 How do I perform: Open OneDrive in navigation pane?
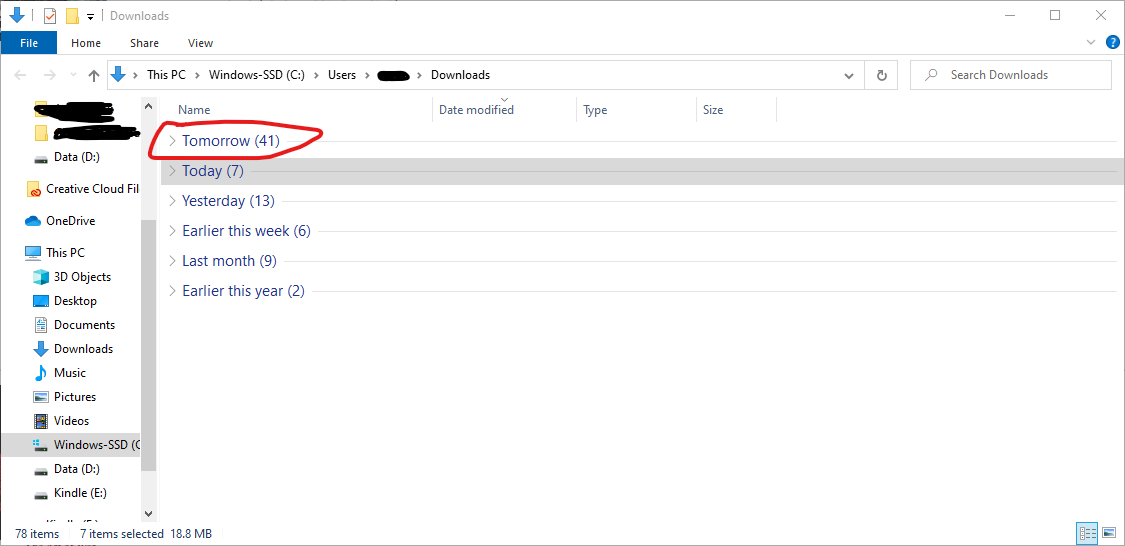point(70,221)
